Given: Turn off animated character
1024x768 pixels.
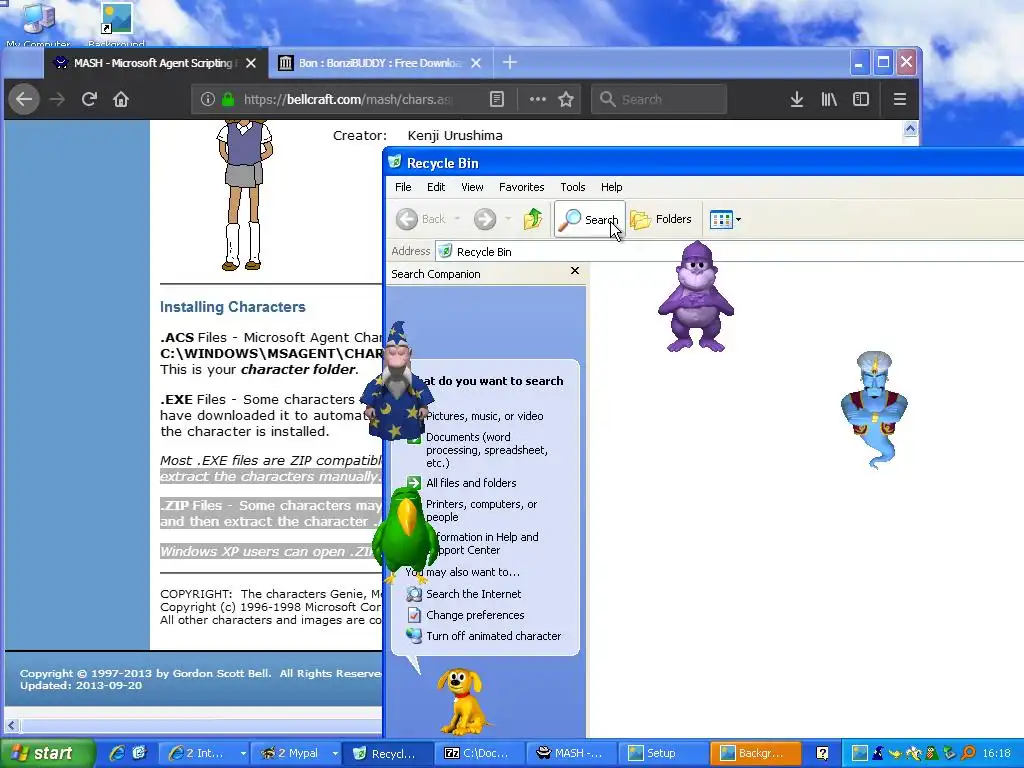Looking at the screenshot, I should click(x=493, y=636).
